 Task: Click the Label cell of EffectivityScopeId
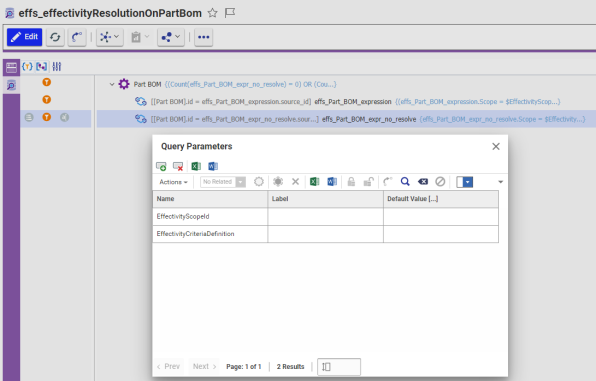[x=326, y=216]
